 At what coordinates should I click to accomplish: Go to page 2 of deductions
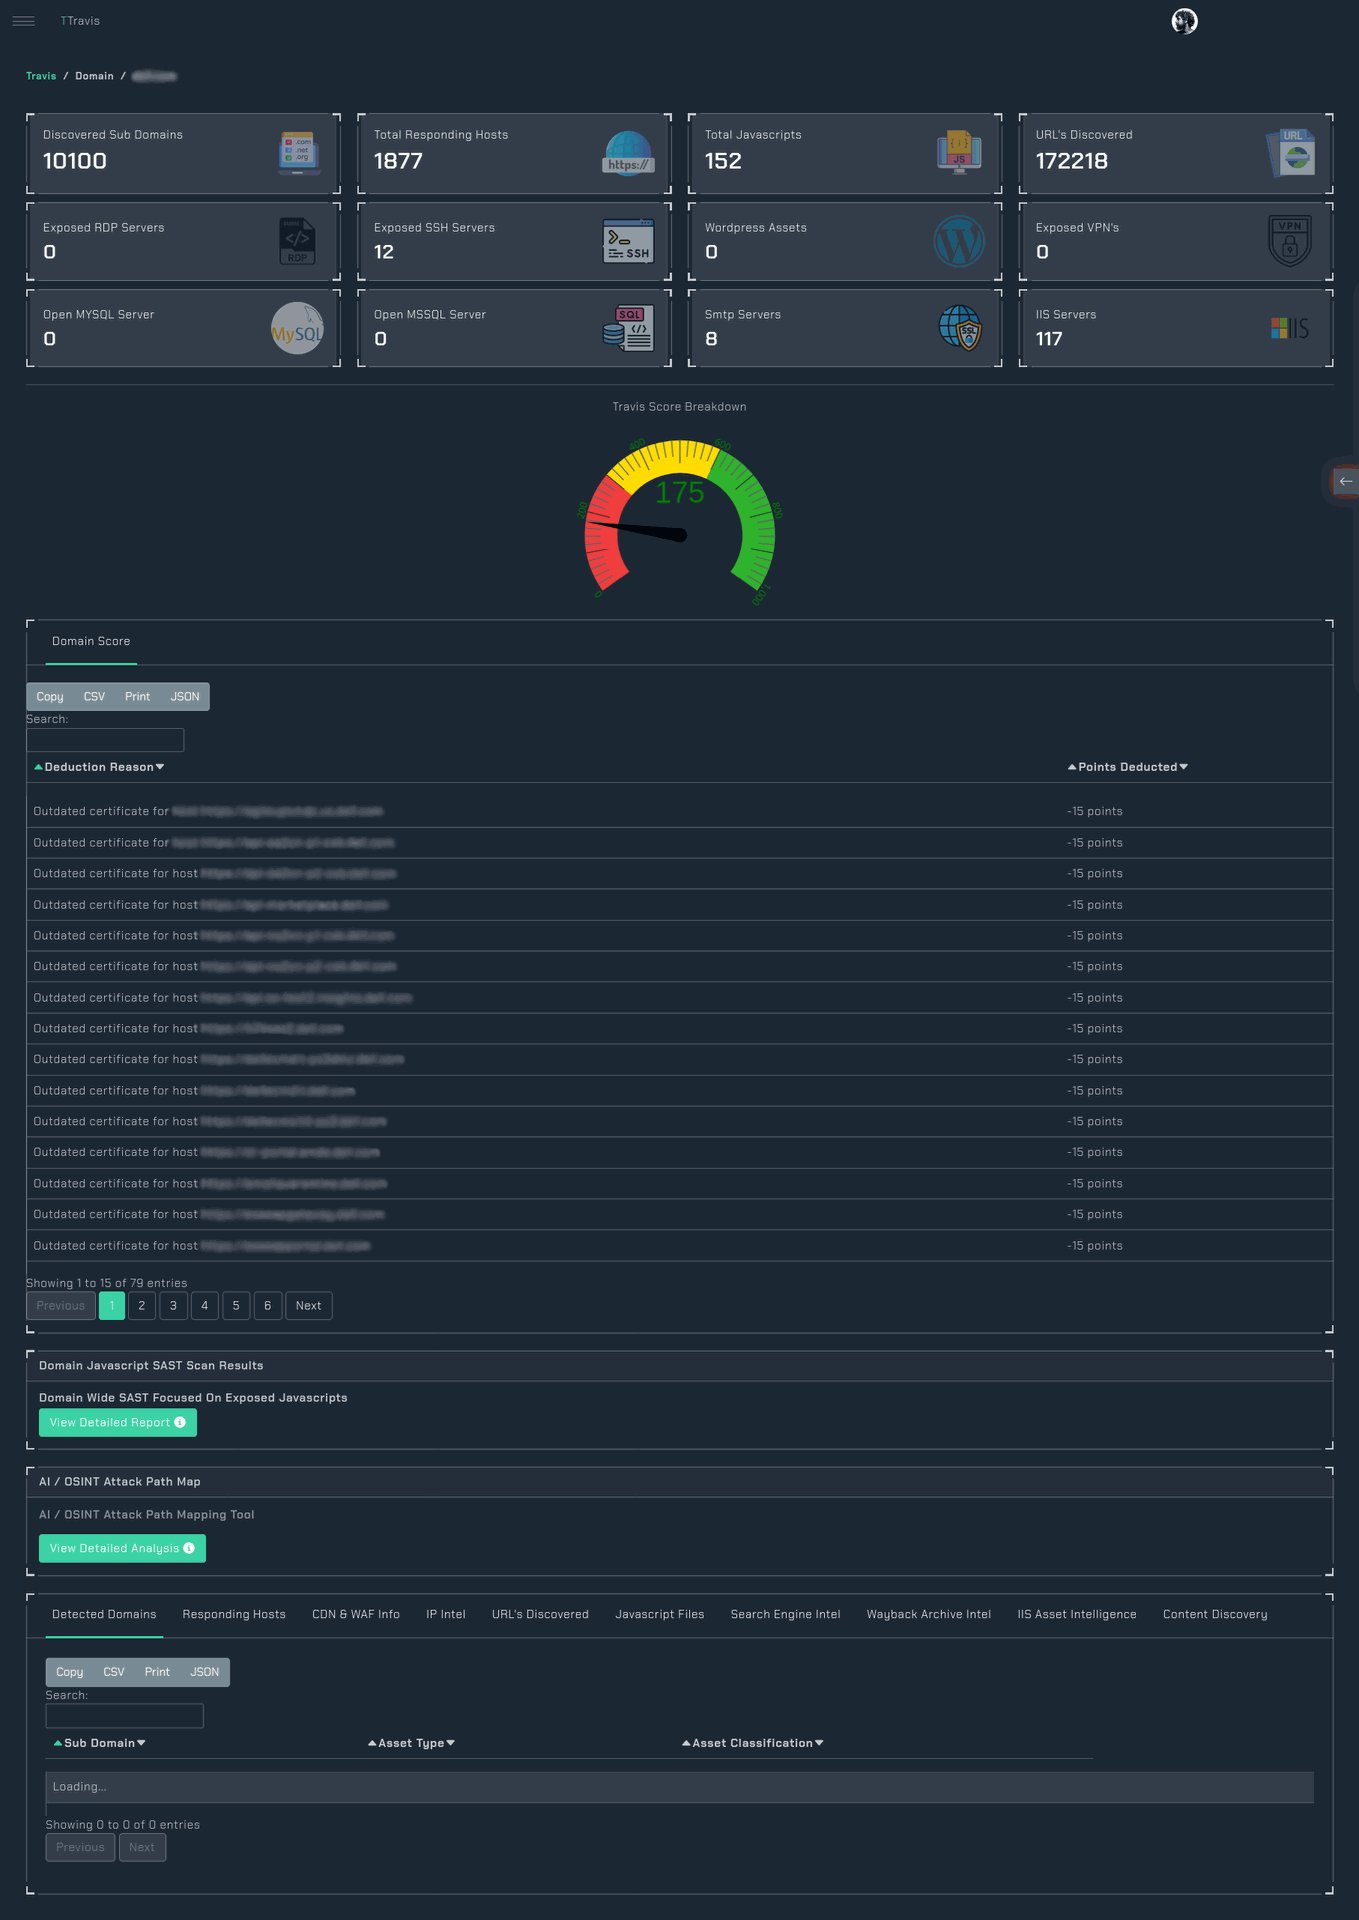(x=142, y=1305)
